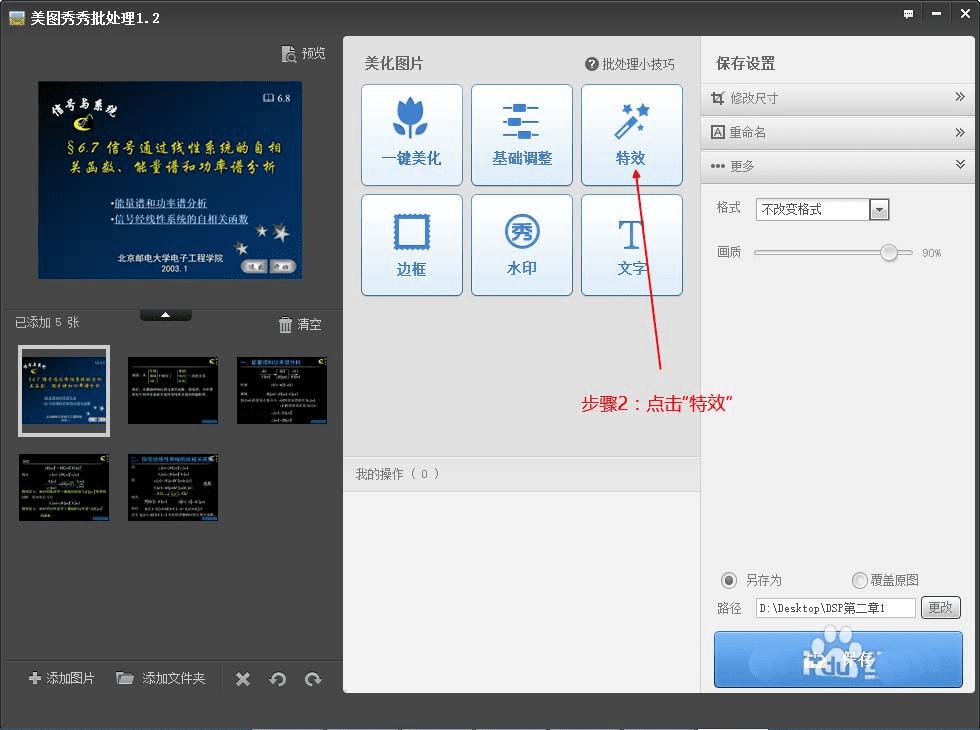Close the 美图秀秀批处理 window
Viewport: 980px width, 730px height.
pyautogui.click(x=965, y=14)
